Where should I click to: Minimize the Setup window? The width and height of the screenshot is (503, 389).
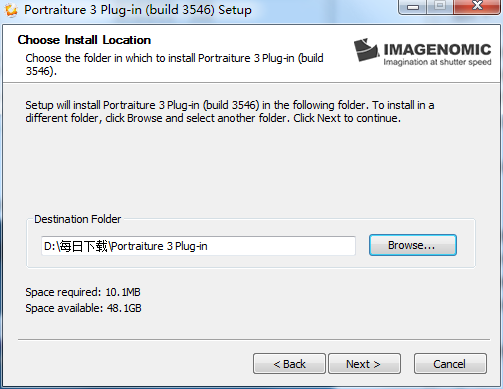point(413,7)
